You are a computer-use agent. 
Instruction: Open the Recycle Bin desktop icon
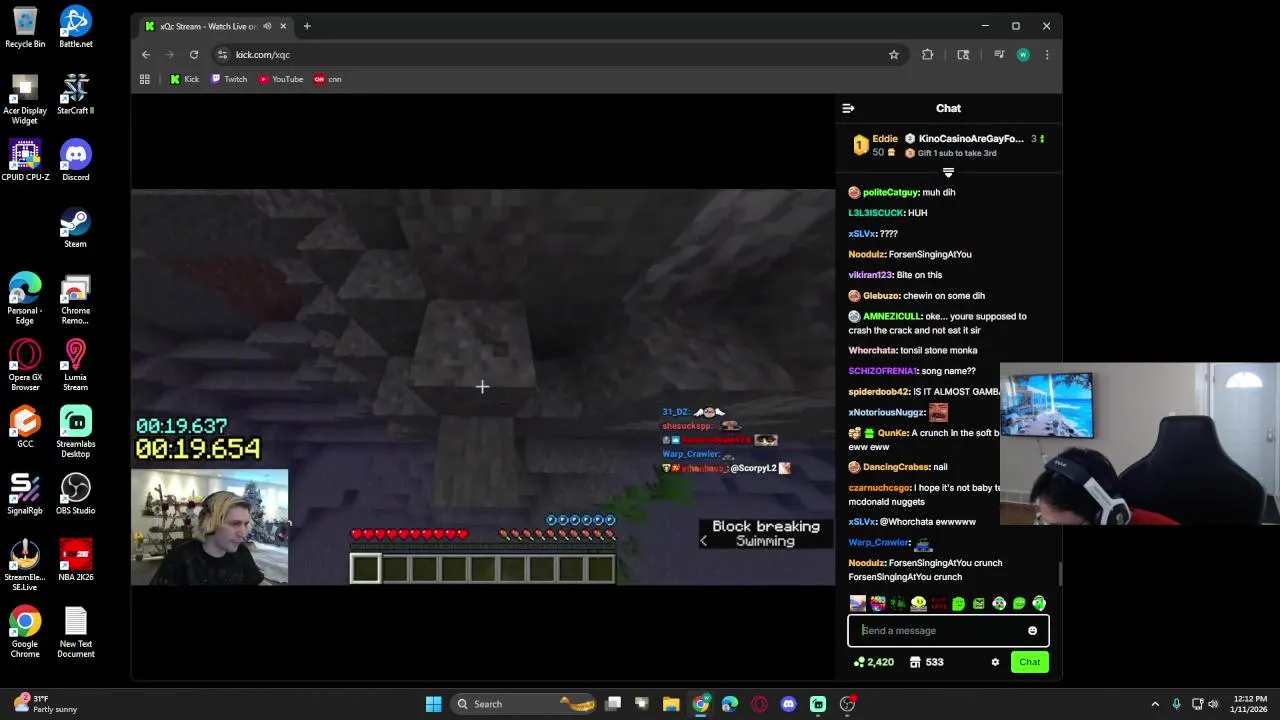coord(25,28)
